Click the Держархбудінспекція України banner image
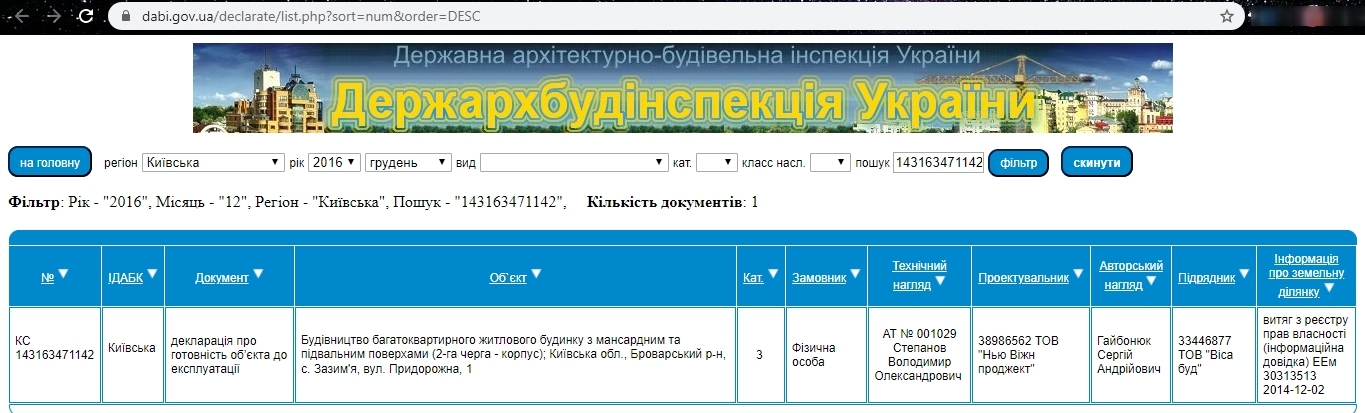 pos(683,88)
